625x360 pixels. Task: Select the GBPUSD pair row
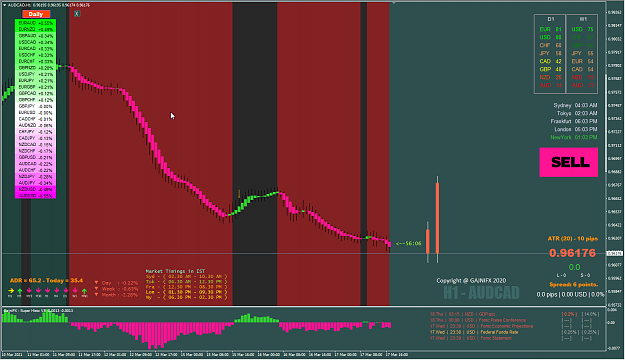(x=35, y=157)
